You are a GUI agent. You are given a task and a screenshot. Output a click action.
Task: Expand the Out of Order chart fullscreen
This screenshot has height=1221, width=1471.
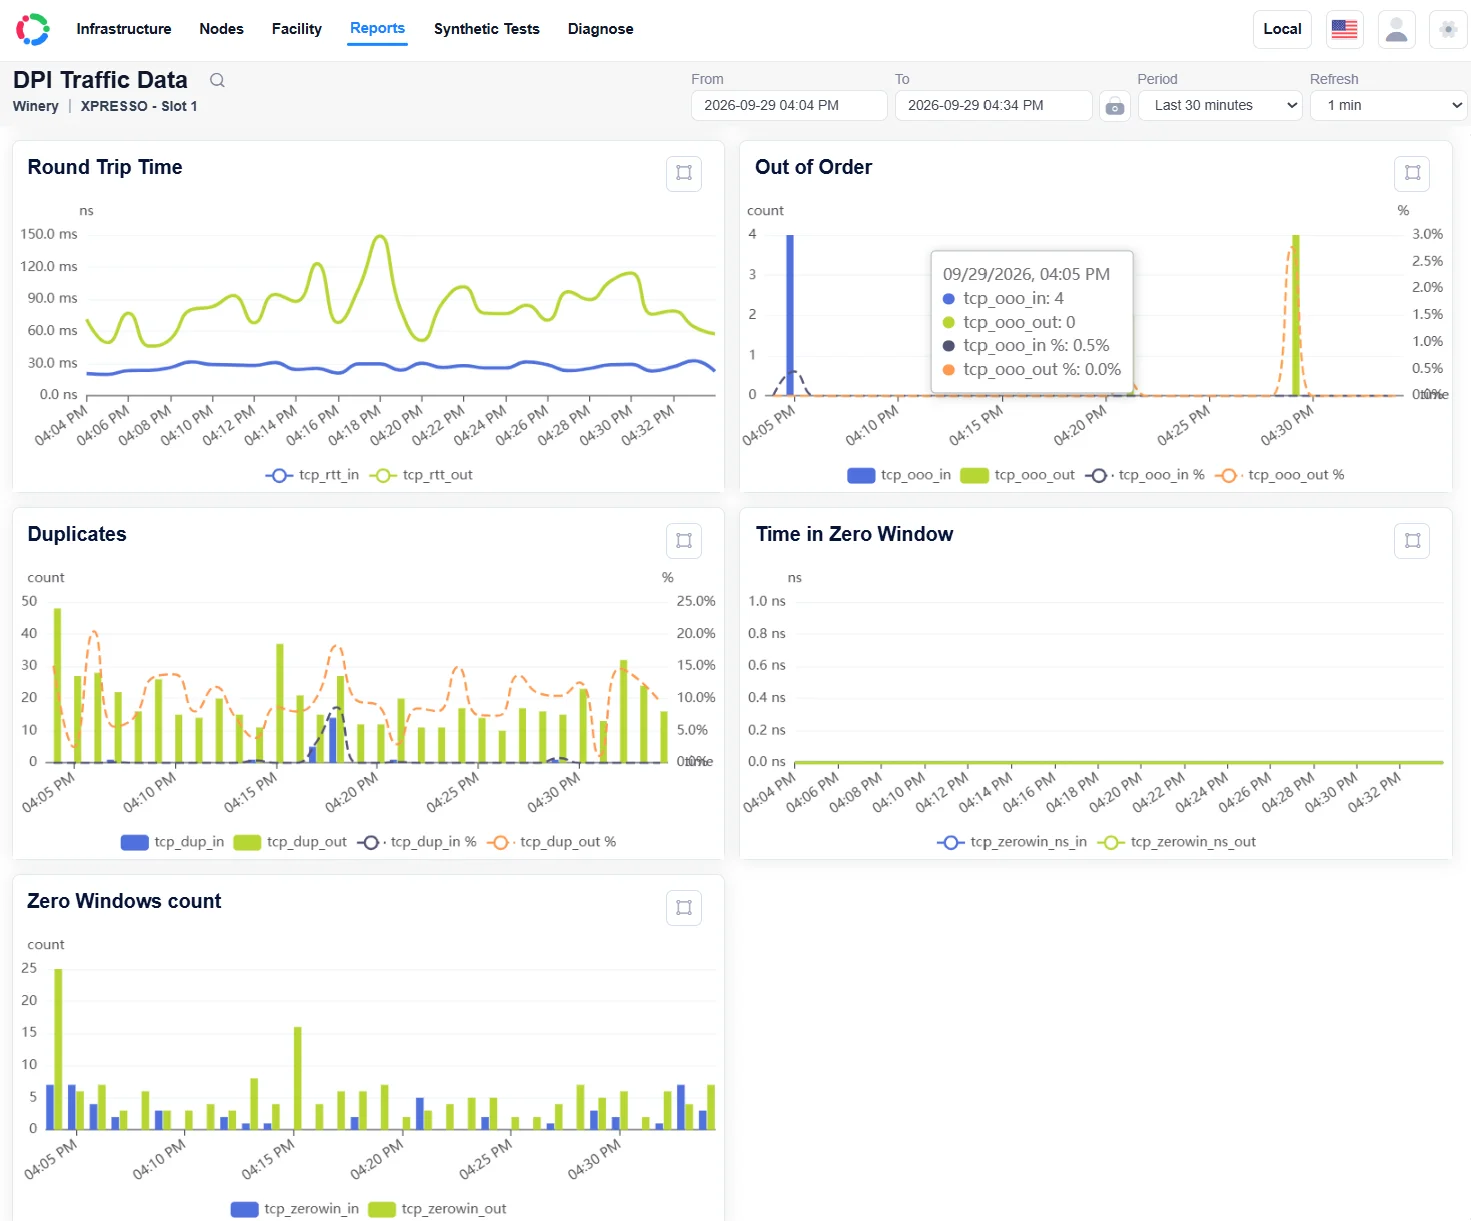tap(1412, 173)
